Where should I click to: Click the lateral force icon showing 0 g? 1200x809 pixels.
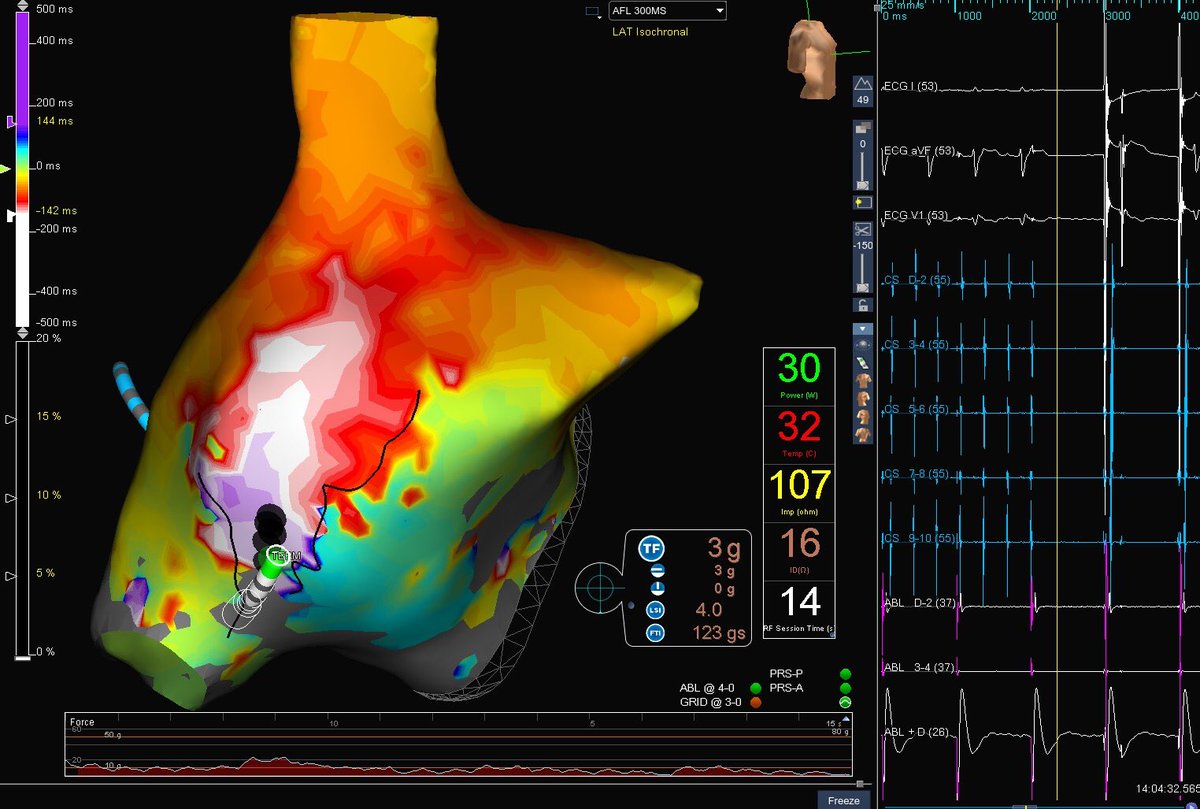(x=657, y=589)
